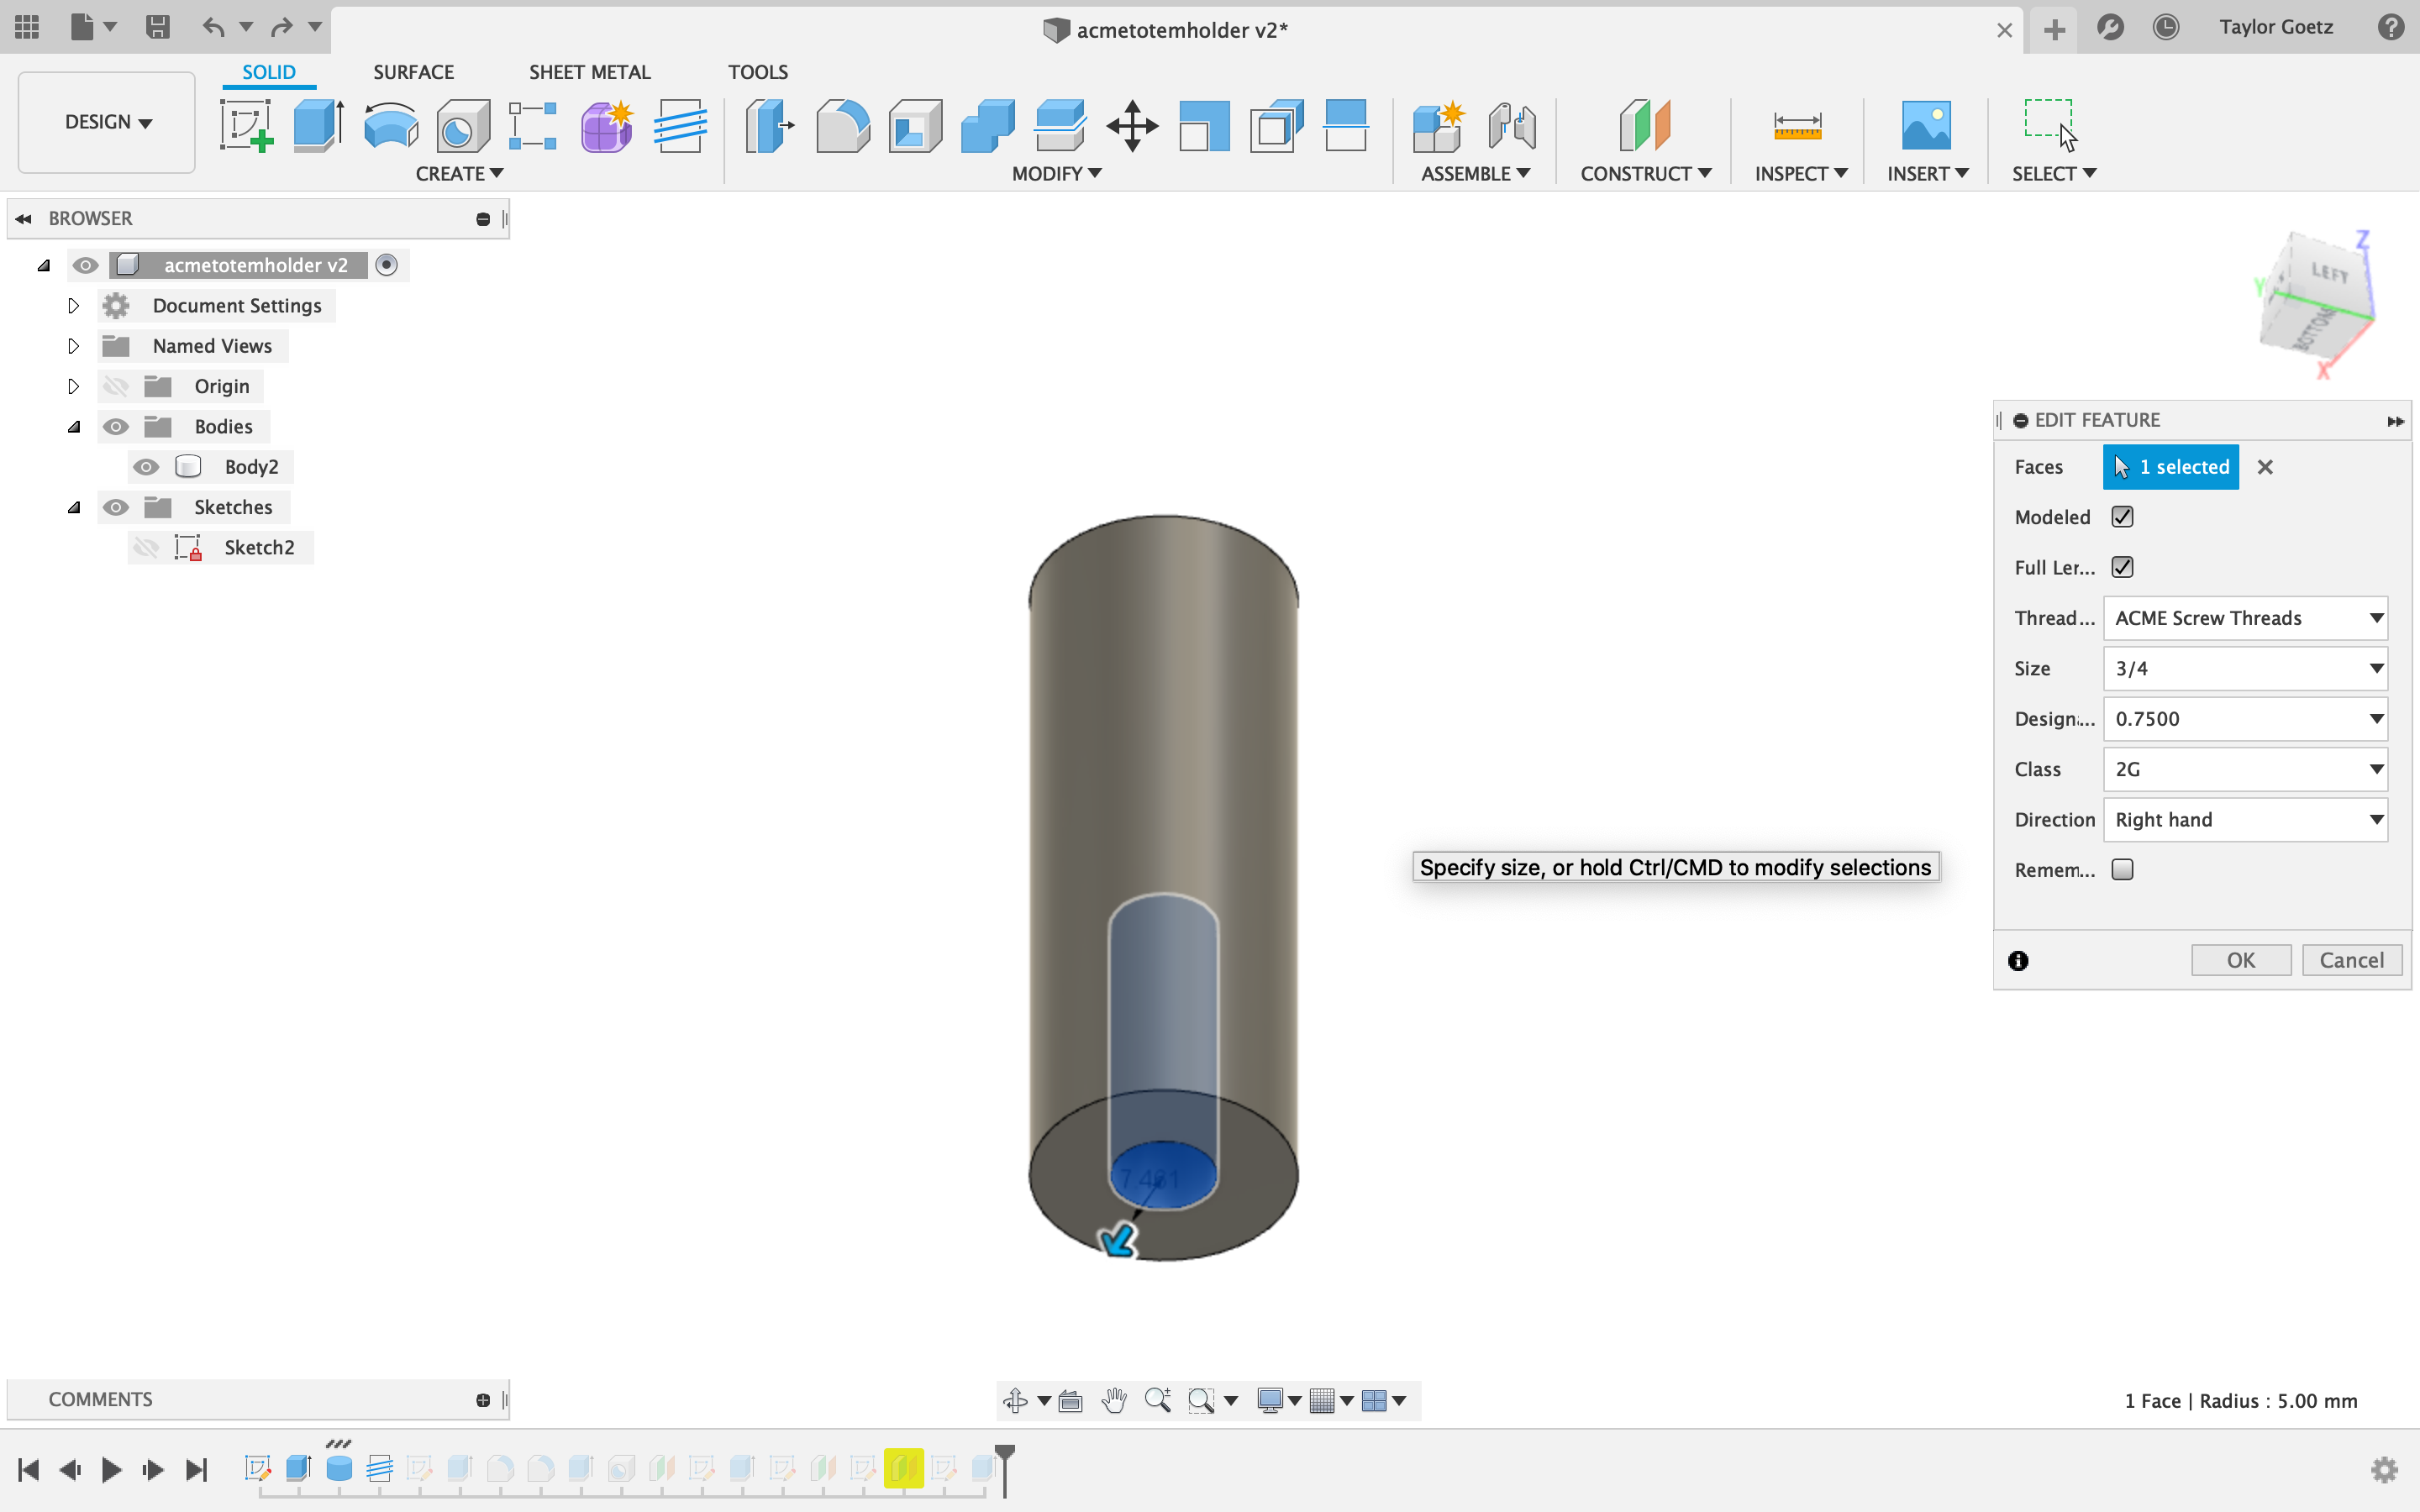Toggle visibility of Body2

pyautogui.click(x=147, y=466)
